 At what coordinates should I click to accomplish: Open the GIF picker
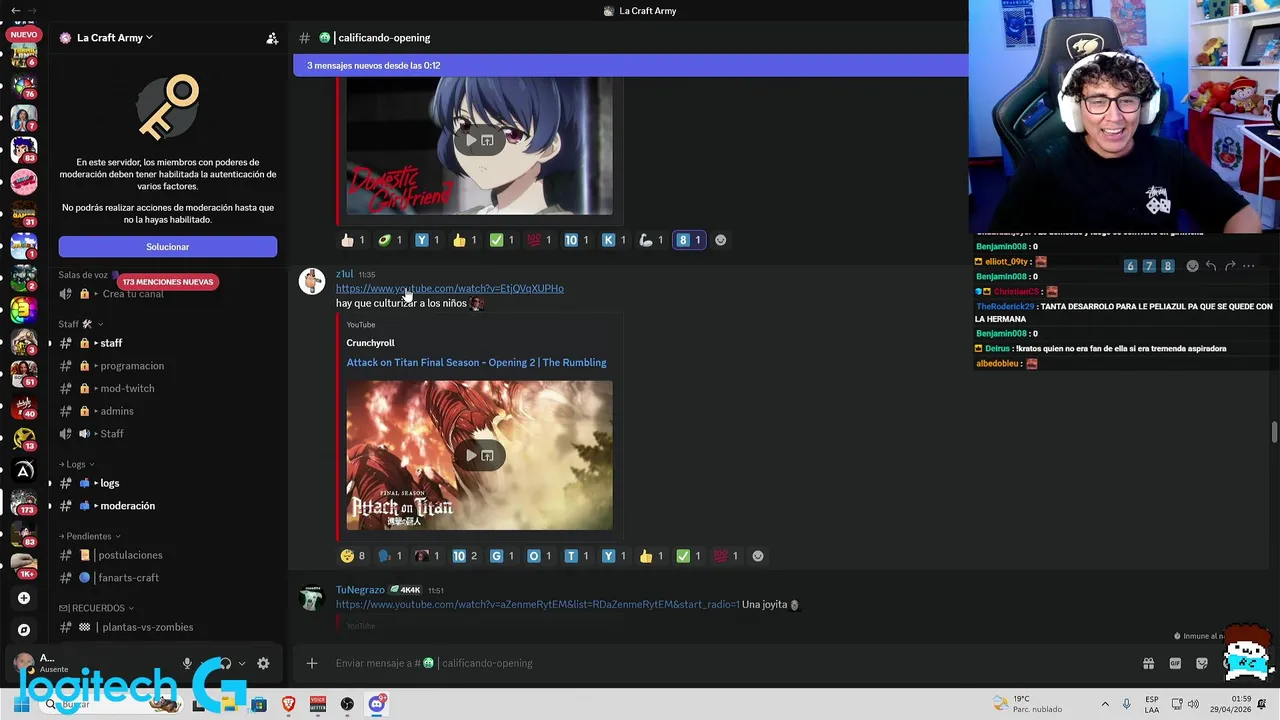(1175, 663)
